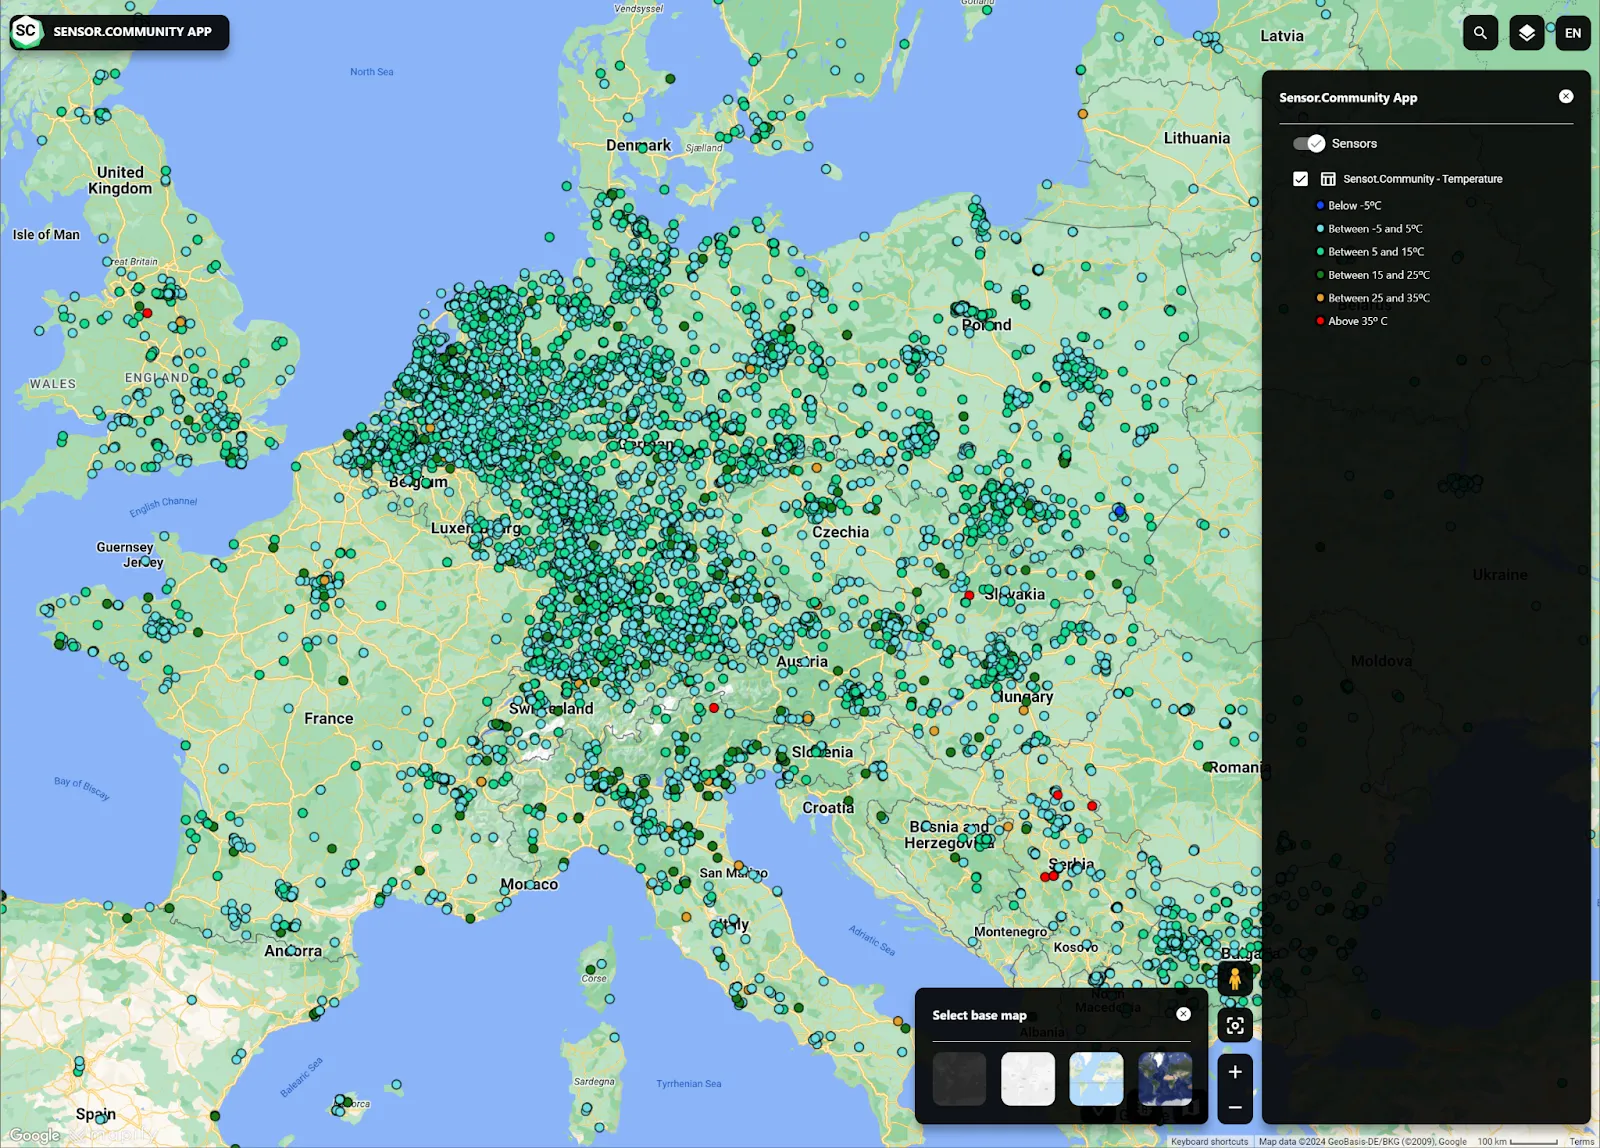
Task: Click the locate/center map icon
Action: [1235, 1025]
